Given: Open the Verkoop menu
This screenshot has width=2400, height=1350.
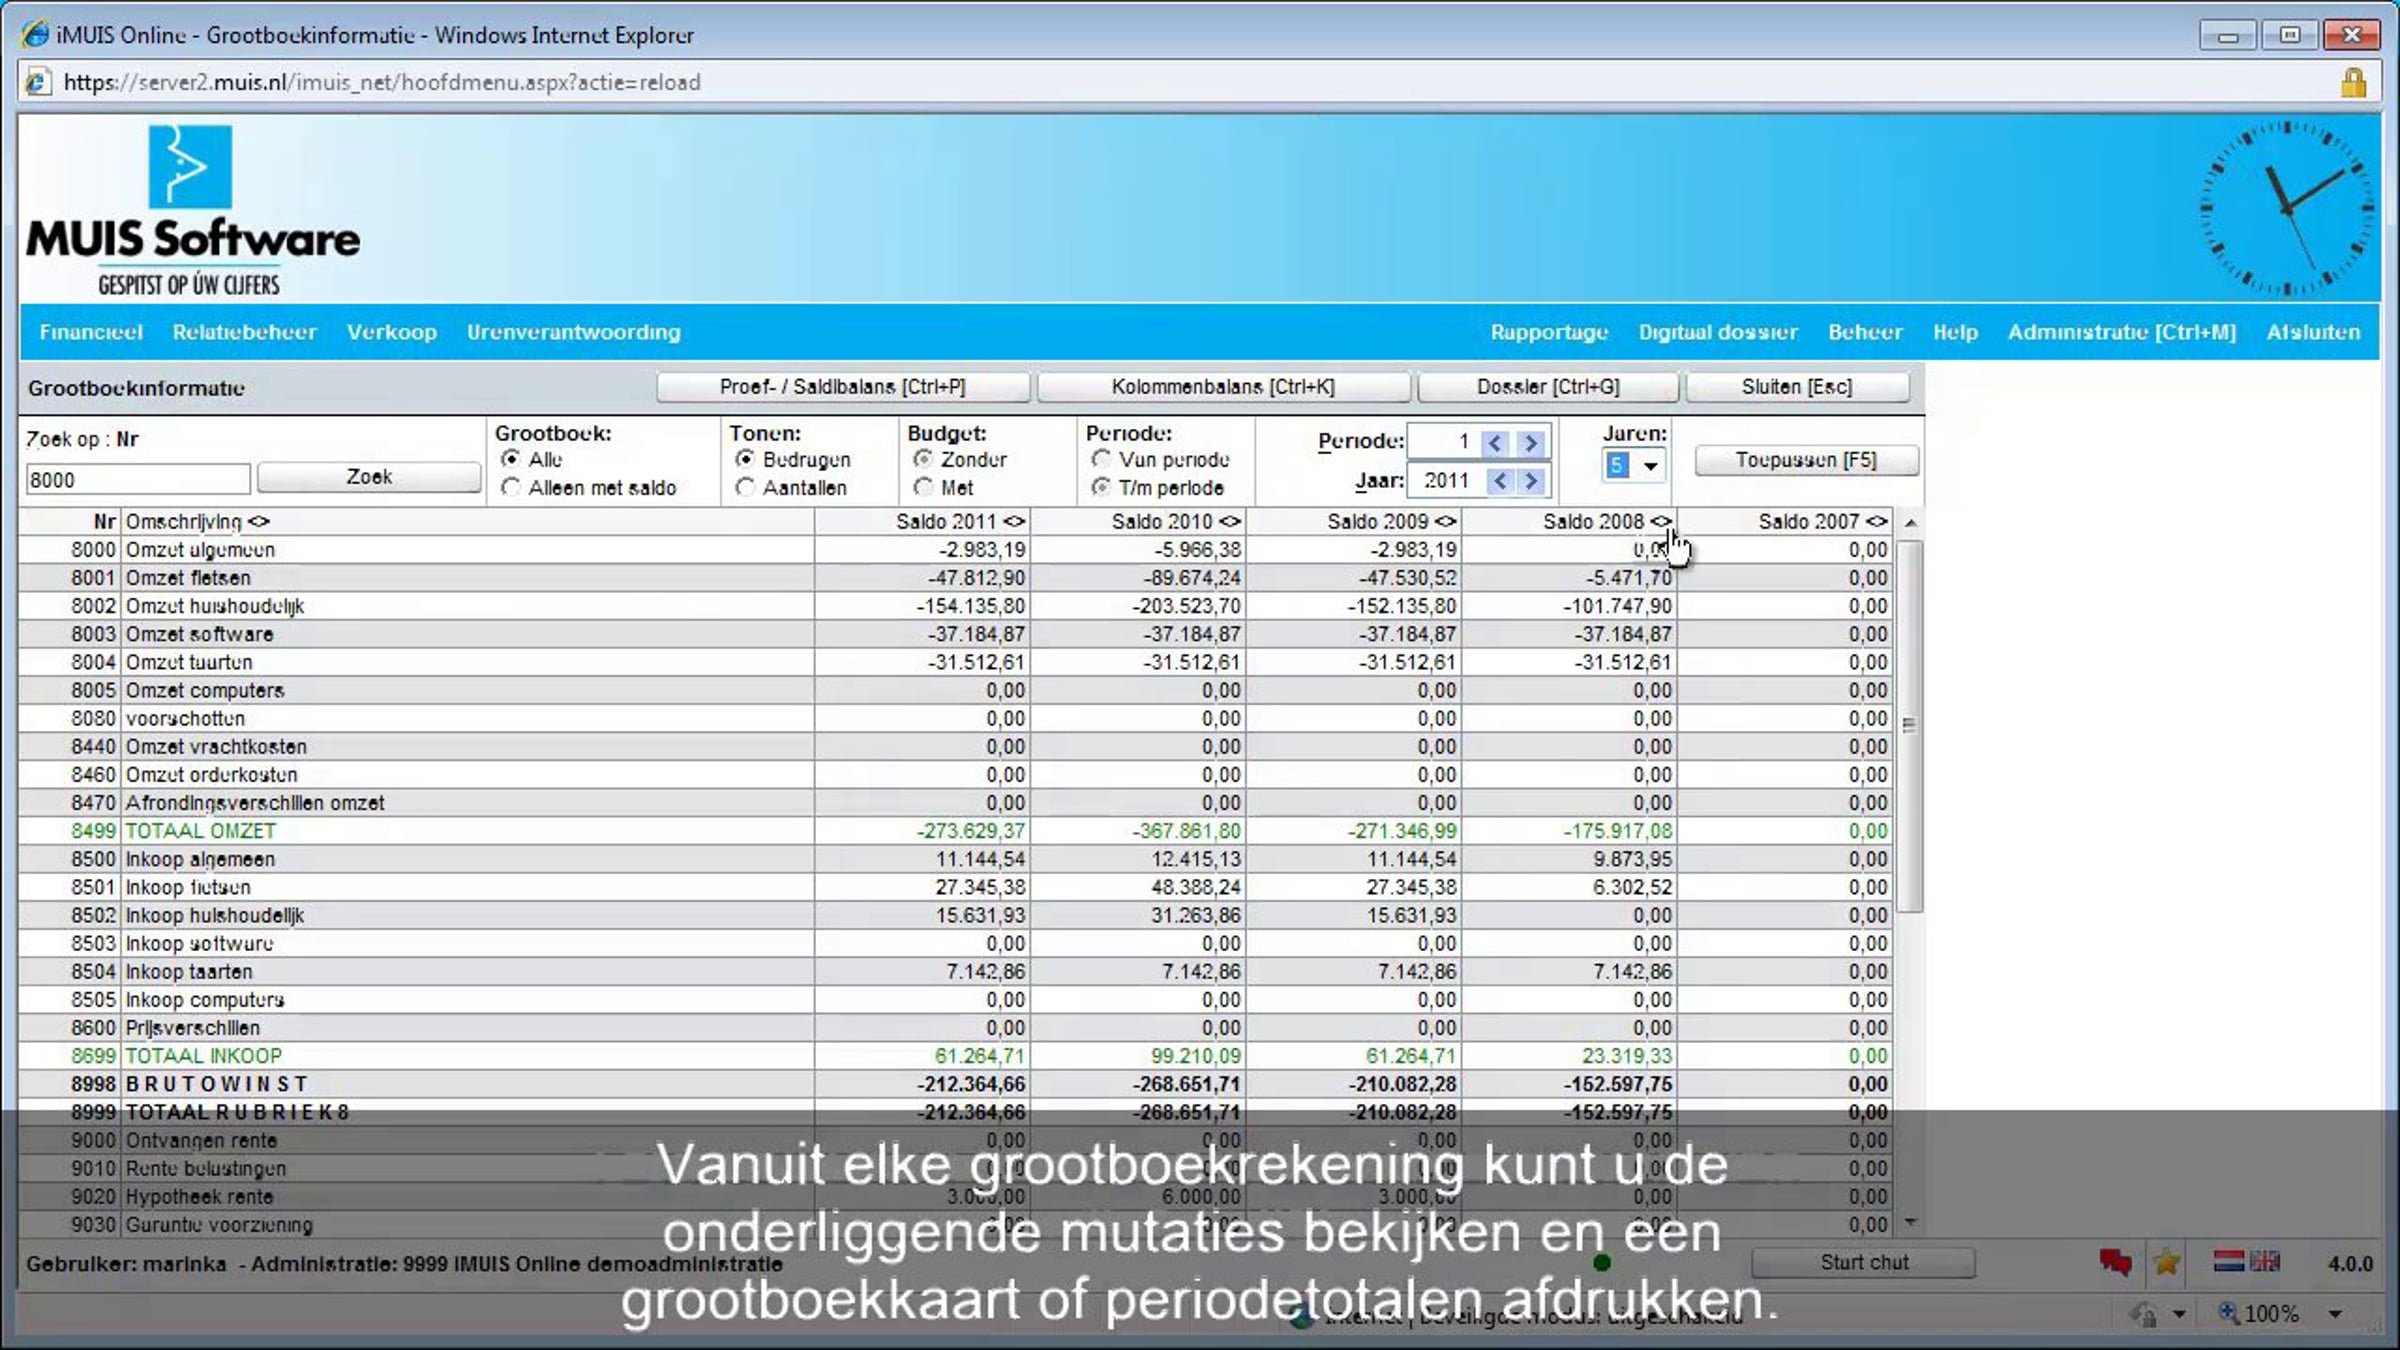Looking at the screenshot, I should coord(392,332).
